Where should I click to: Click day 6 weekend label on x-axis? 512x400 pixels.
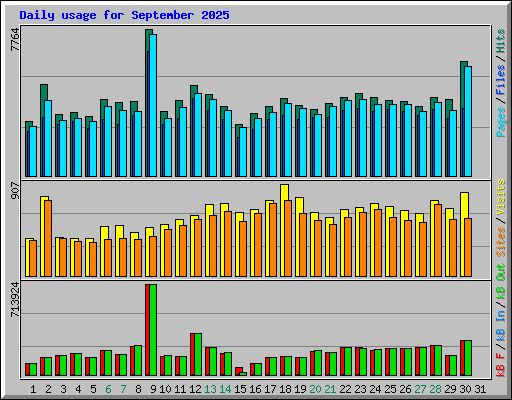click(x=108, y=389)
